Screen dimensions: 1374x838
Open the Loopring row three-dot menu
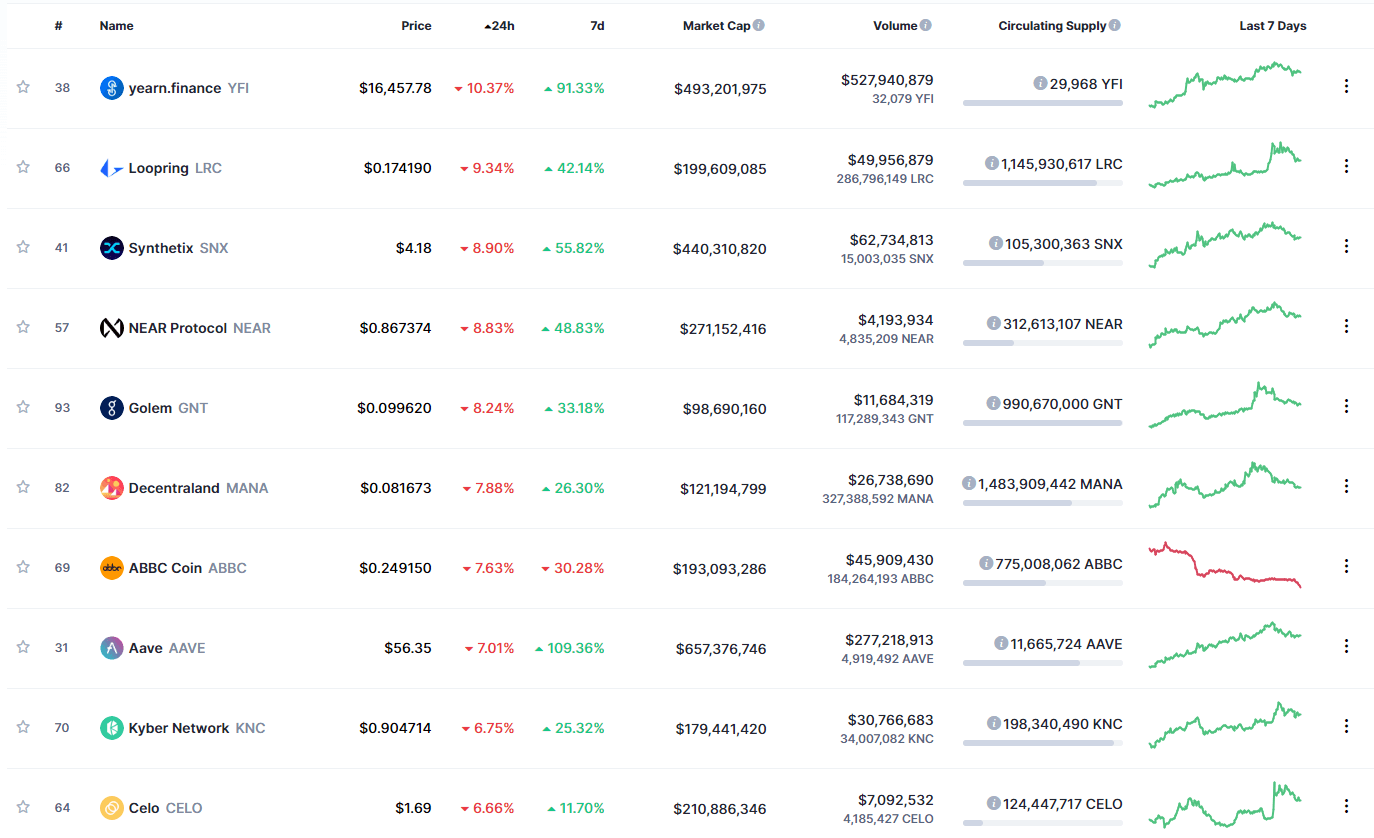pos(1346,166)
